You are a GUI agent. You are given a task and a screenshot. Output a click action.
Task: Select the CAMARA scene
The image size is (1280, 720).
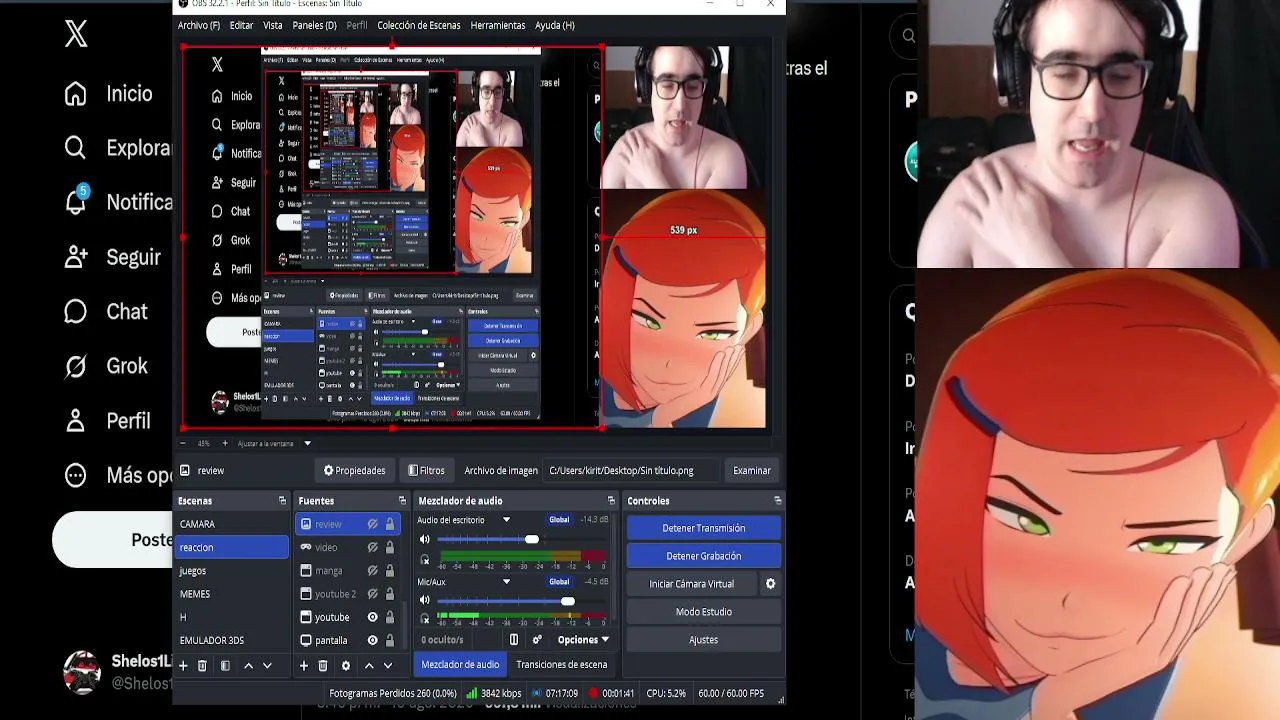tap(232, 524)
